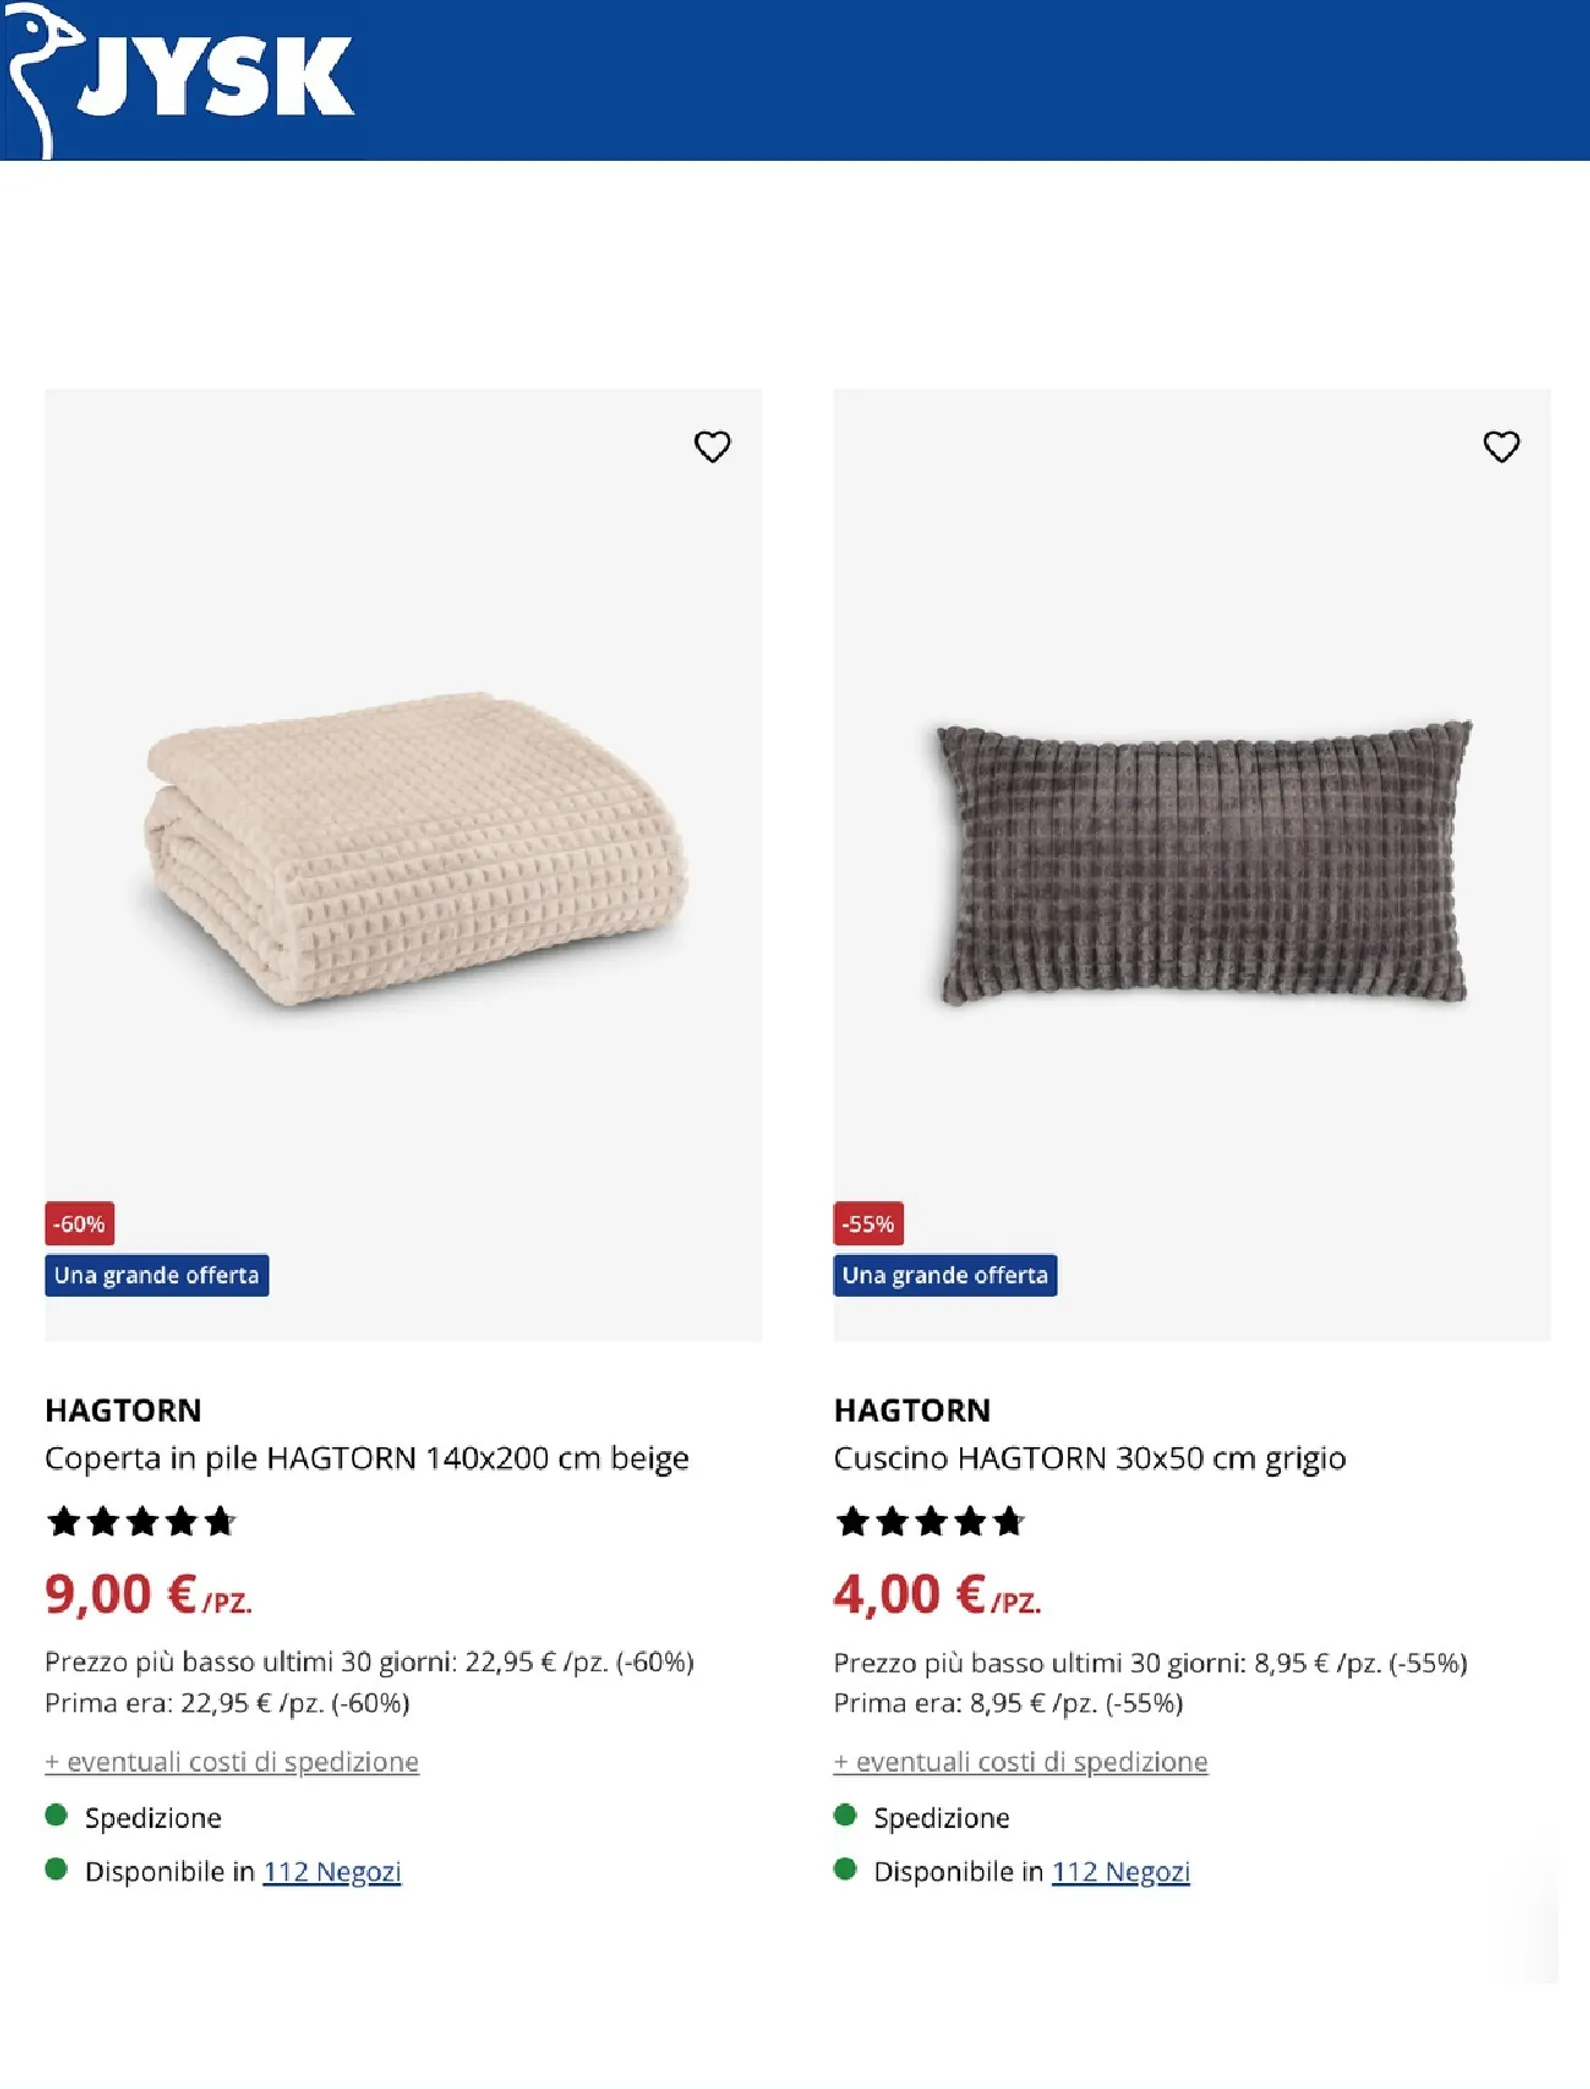Click the -55% discount badge
Viewport: 1590px width, 2089px height.
868,1223
